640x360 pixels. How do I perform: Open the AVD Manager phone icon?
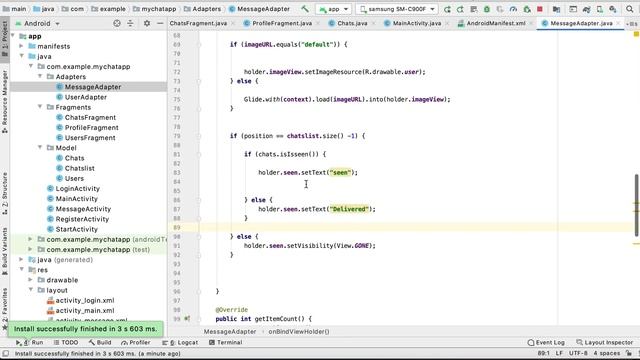[600, 9]
